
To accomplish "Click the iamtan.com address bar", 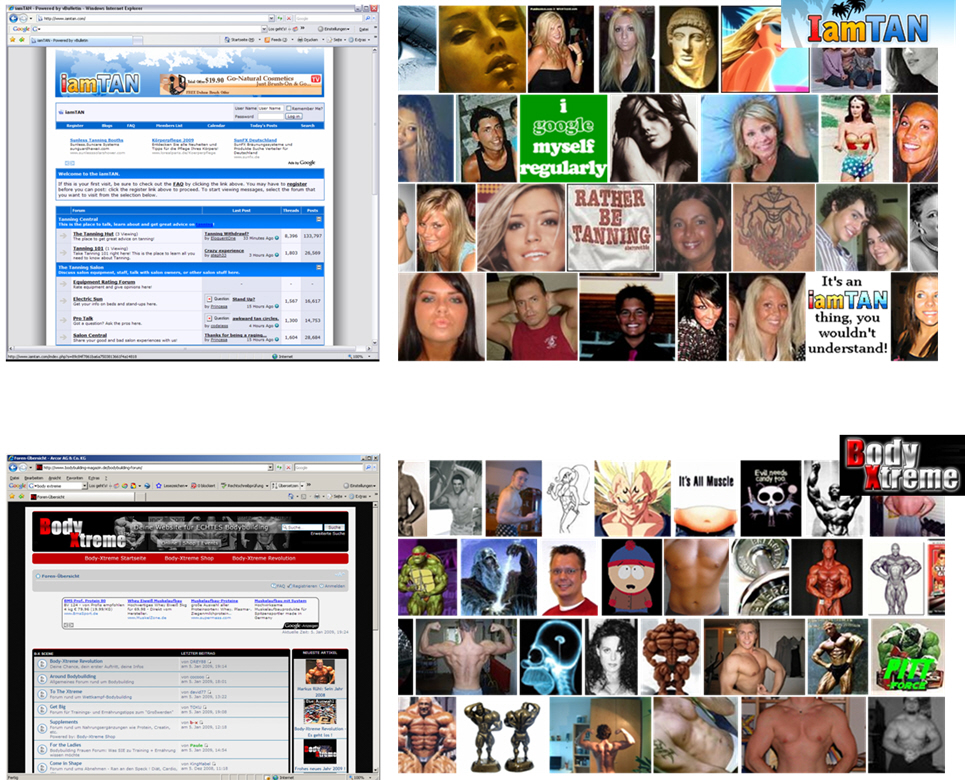I will tap(153, 18).
